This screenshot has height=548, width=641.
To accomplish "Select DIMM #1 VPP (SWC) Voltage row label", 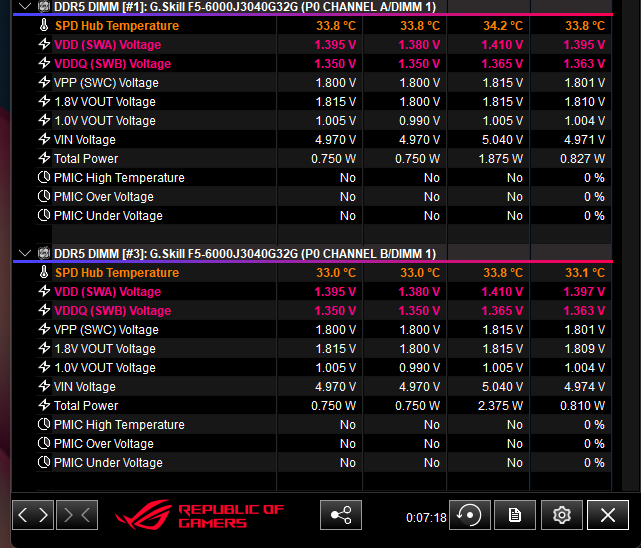I will point(106,83).
